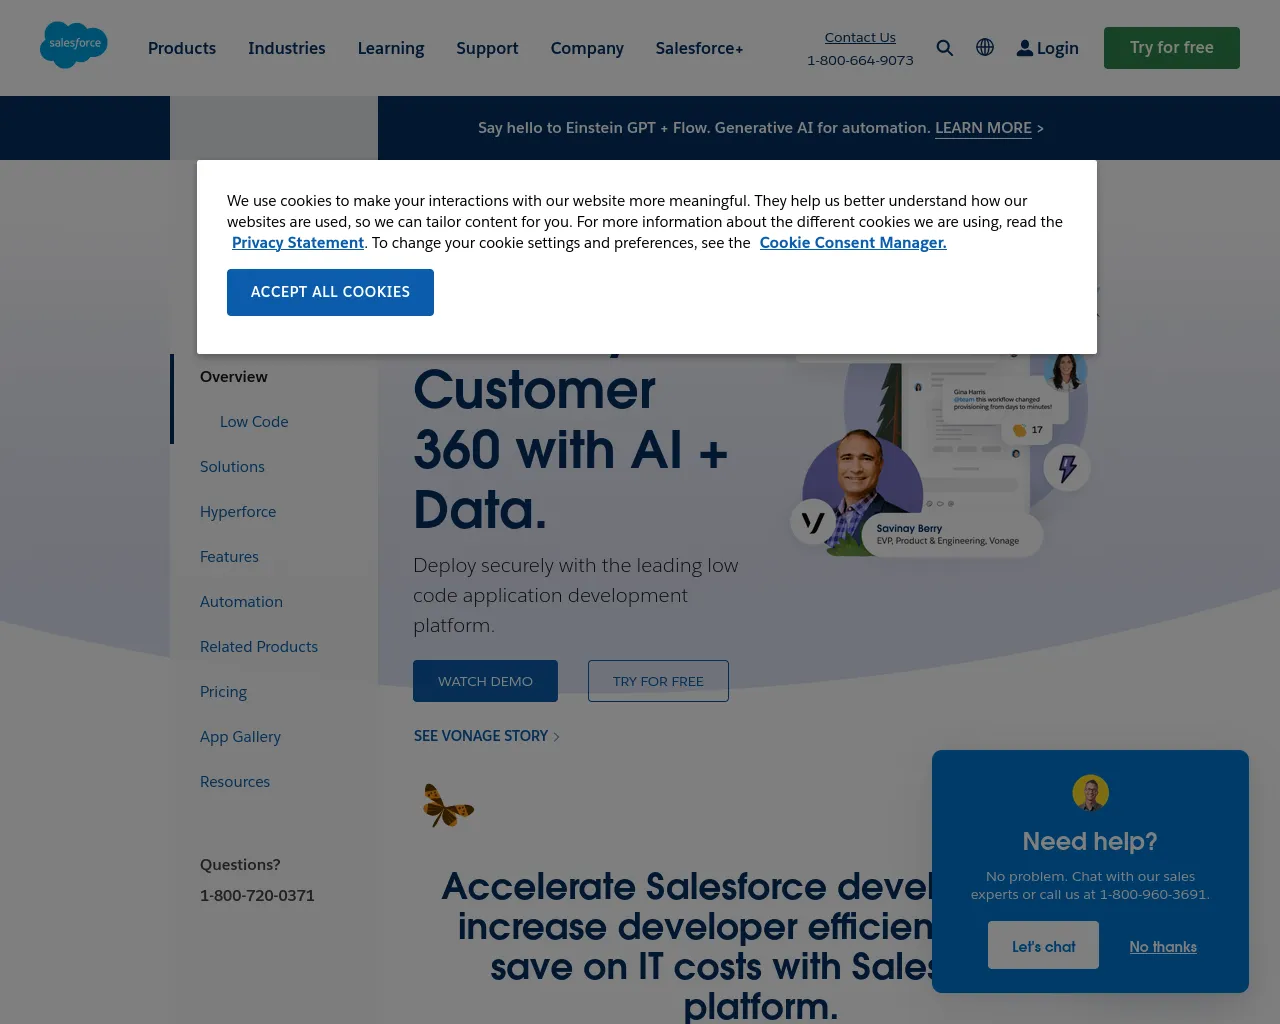
Task: Go to Automation in sidebar
Action: (x=241, y=602)
